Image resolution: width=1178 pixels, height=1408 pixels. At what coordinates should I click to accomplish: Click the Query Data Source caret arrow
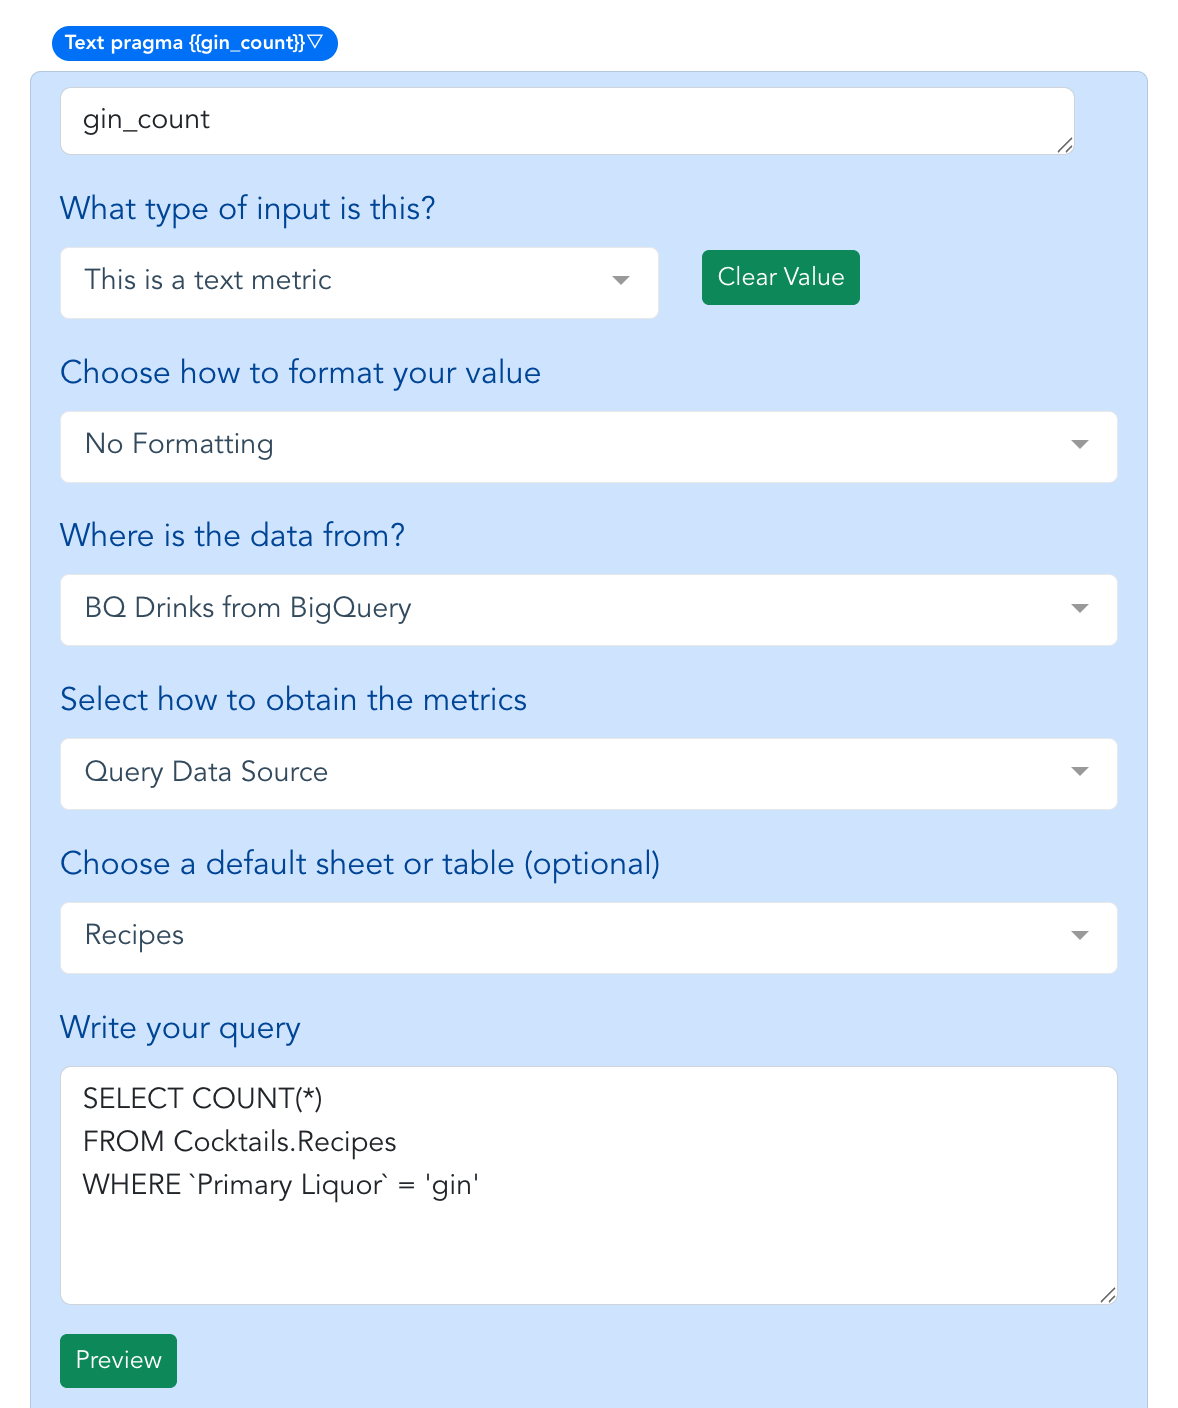[x=1079, y=771]
